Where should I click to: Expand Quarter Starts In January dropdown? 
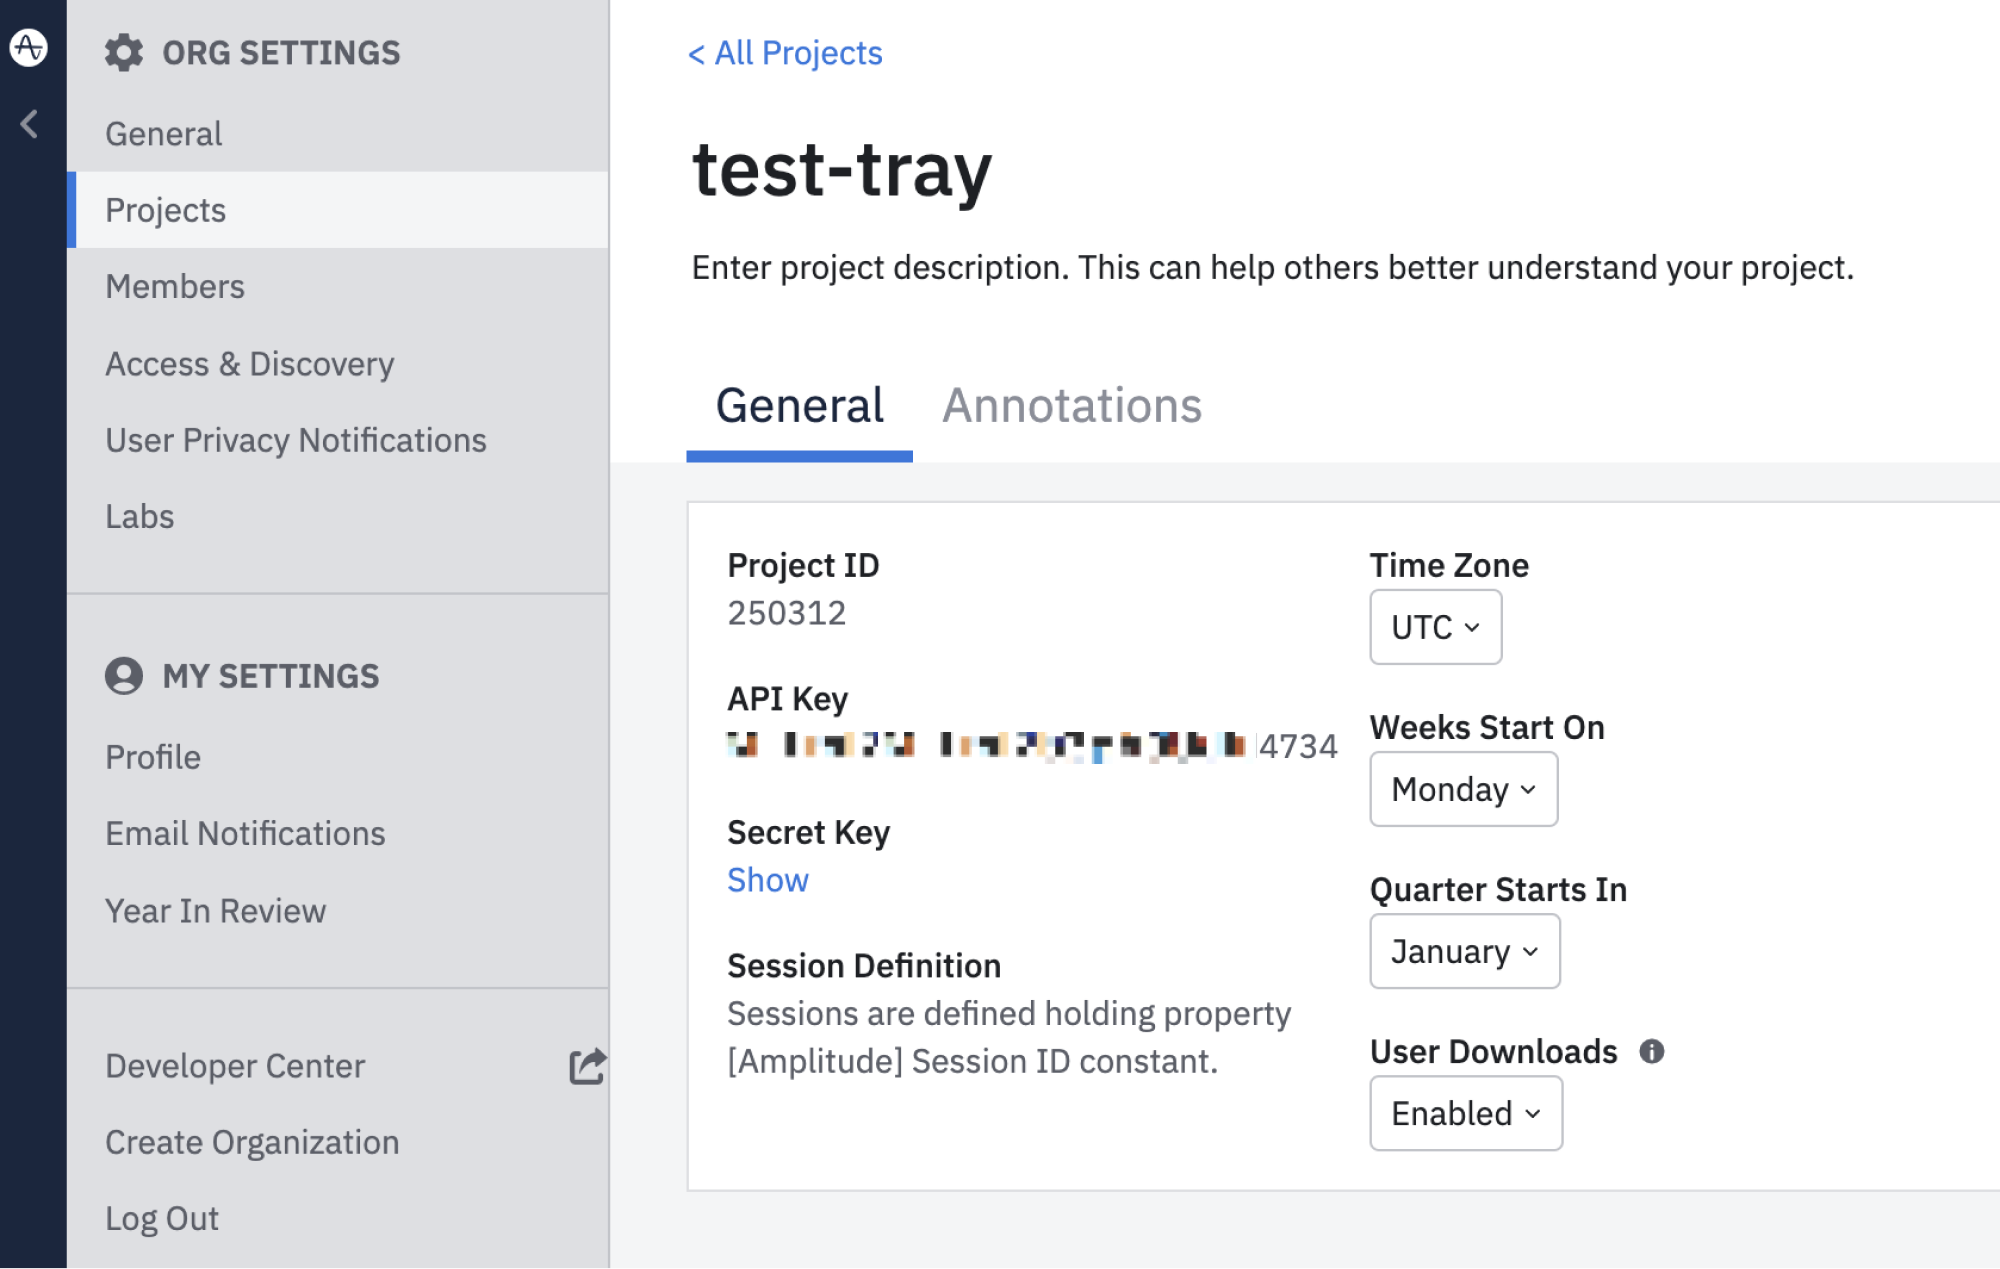1464,951
